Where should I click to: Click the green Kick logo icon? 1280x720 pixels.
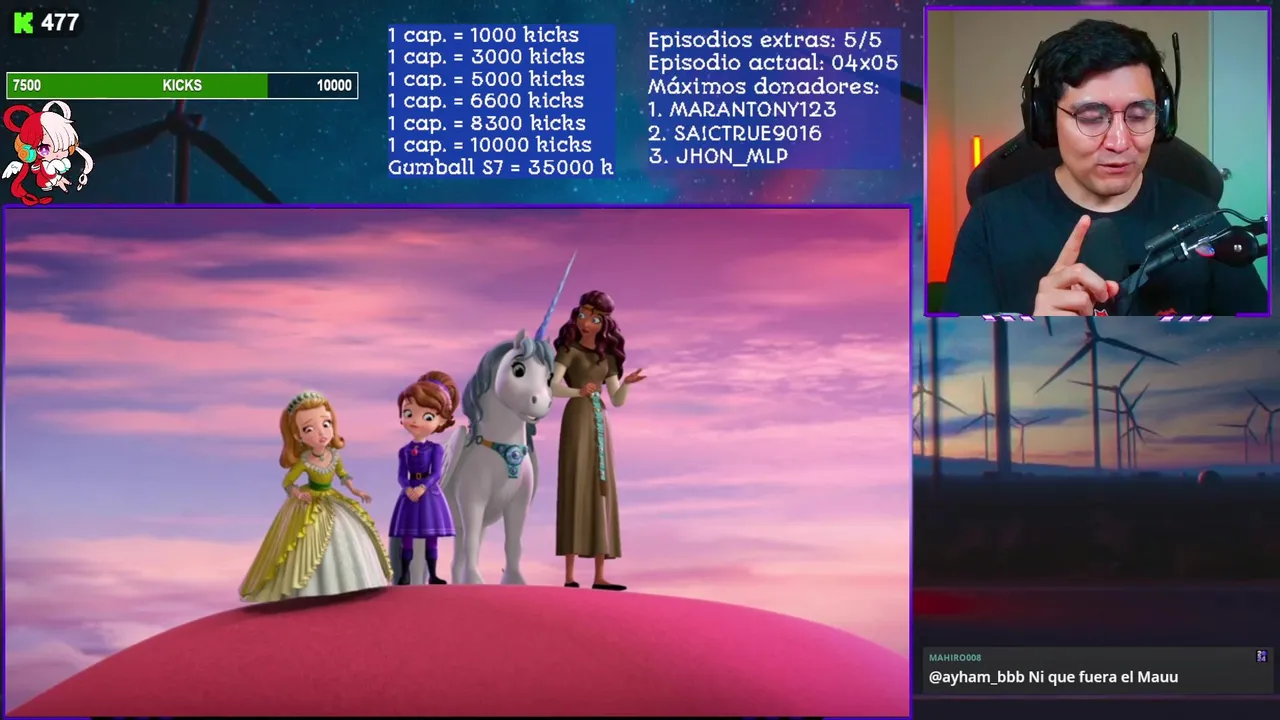click(23, 23)
